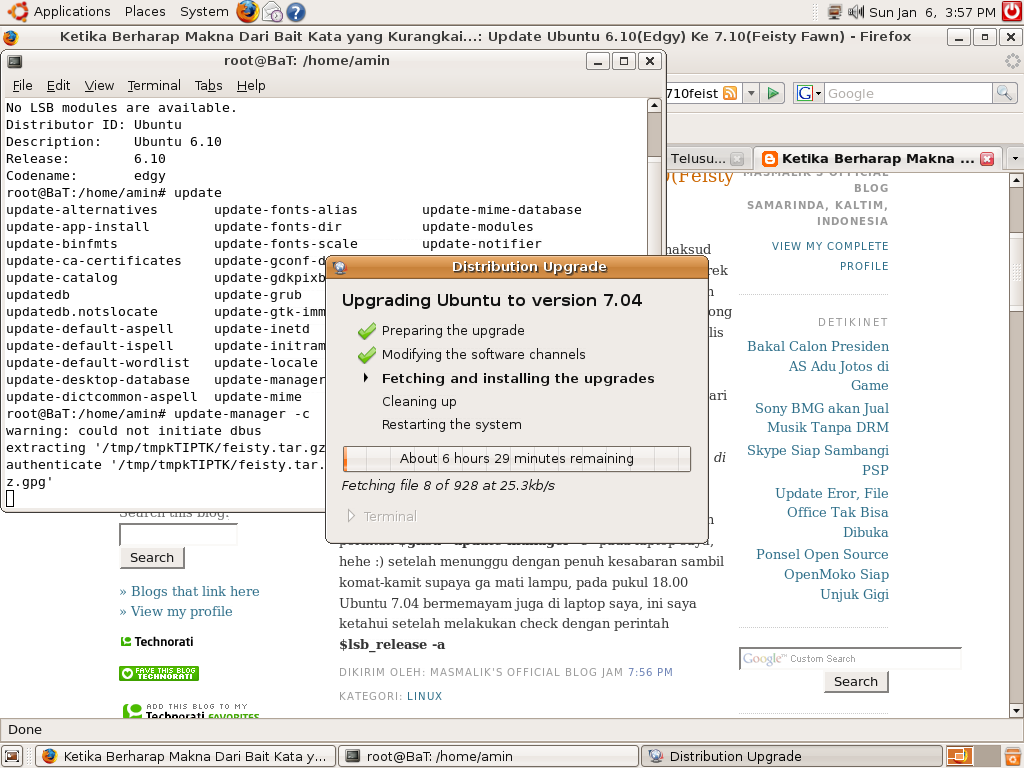Open the Places panel menu
Image resolution: width=1024 pixels, height=768 pixels.
[x=145, y=12]
